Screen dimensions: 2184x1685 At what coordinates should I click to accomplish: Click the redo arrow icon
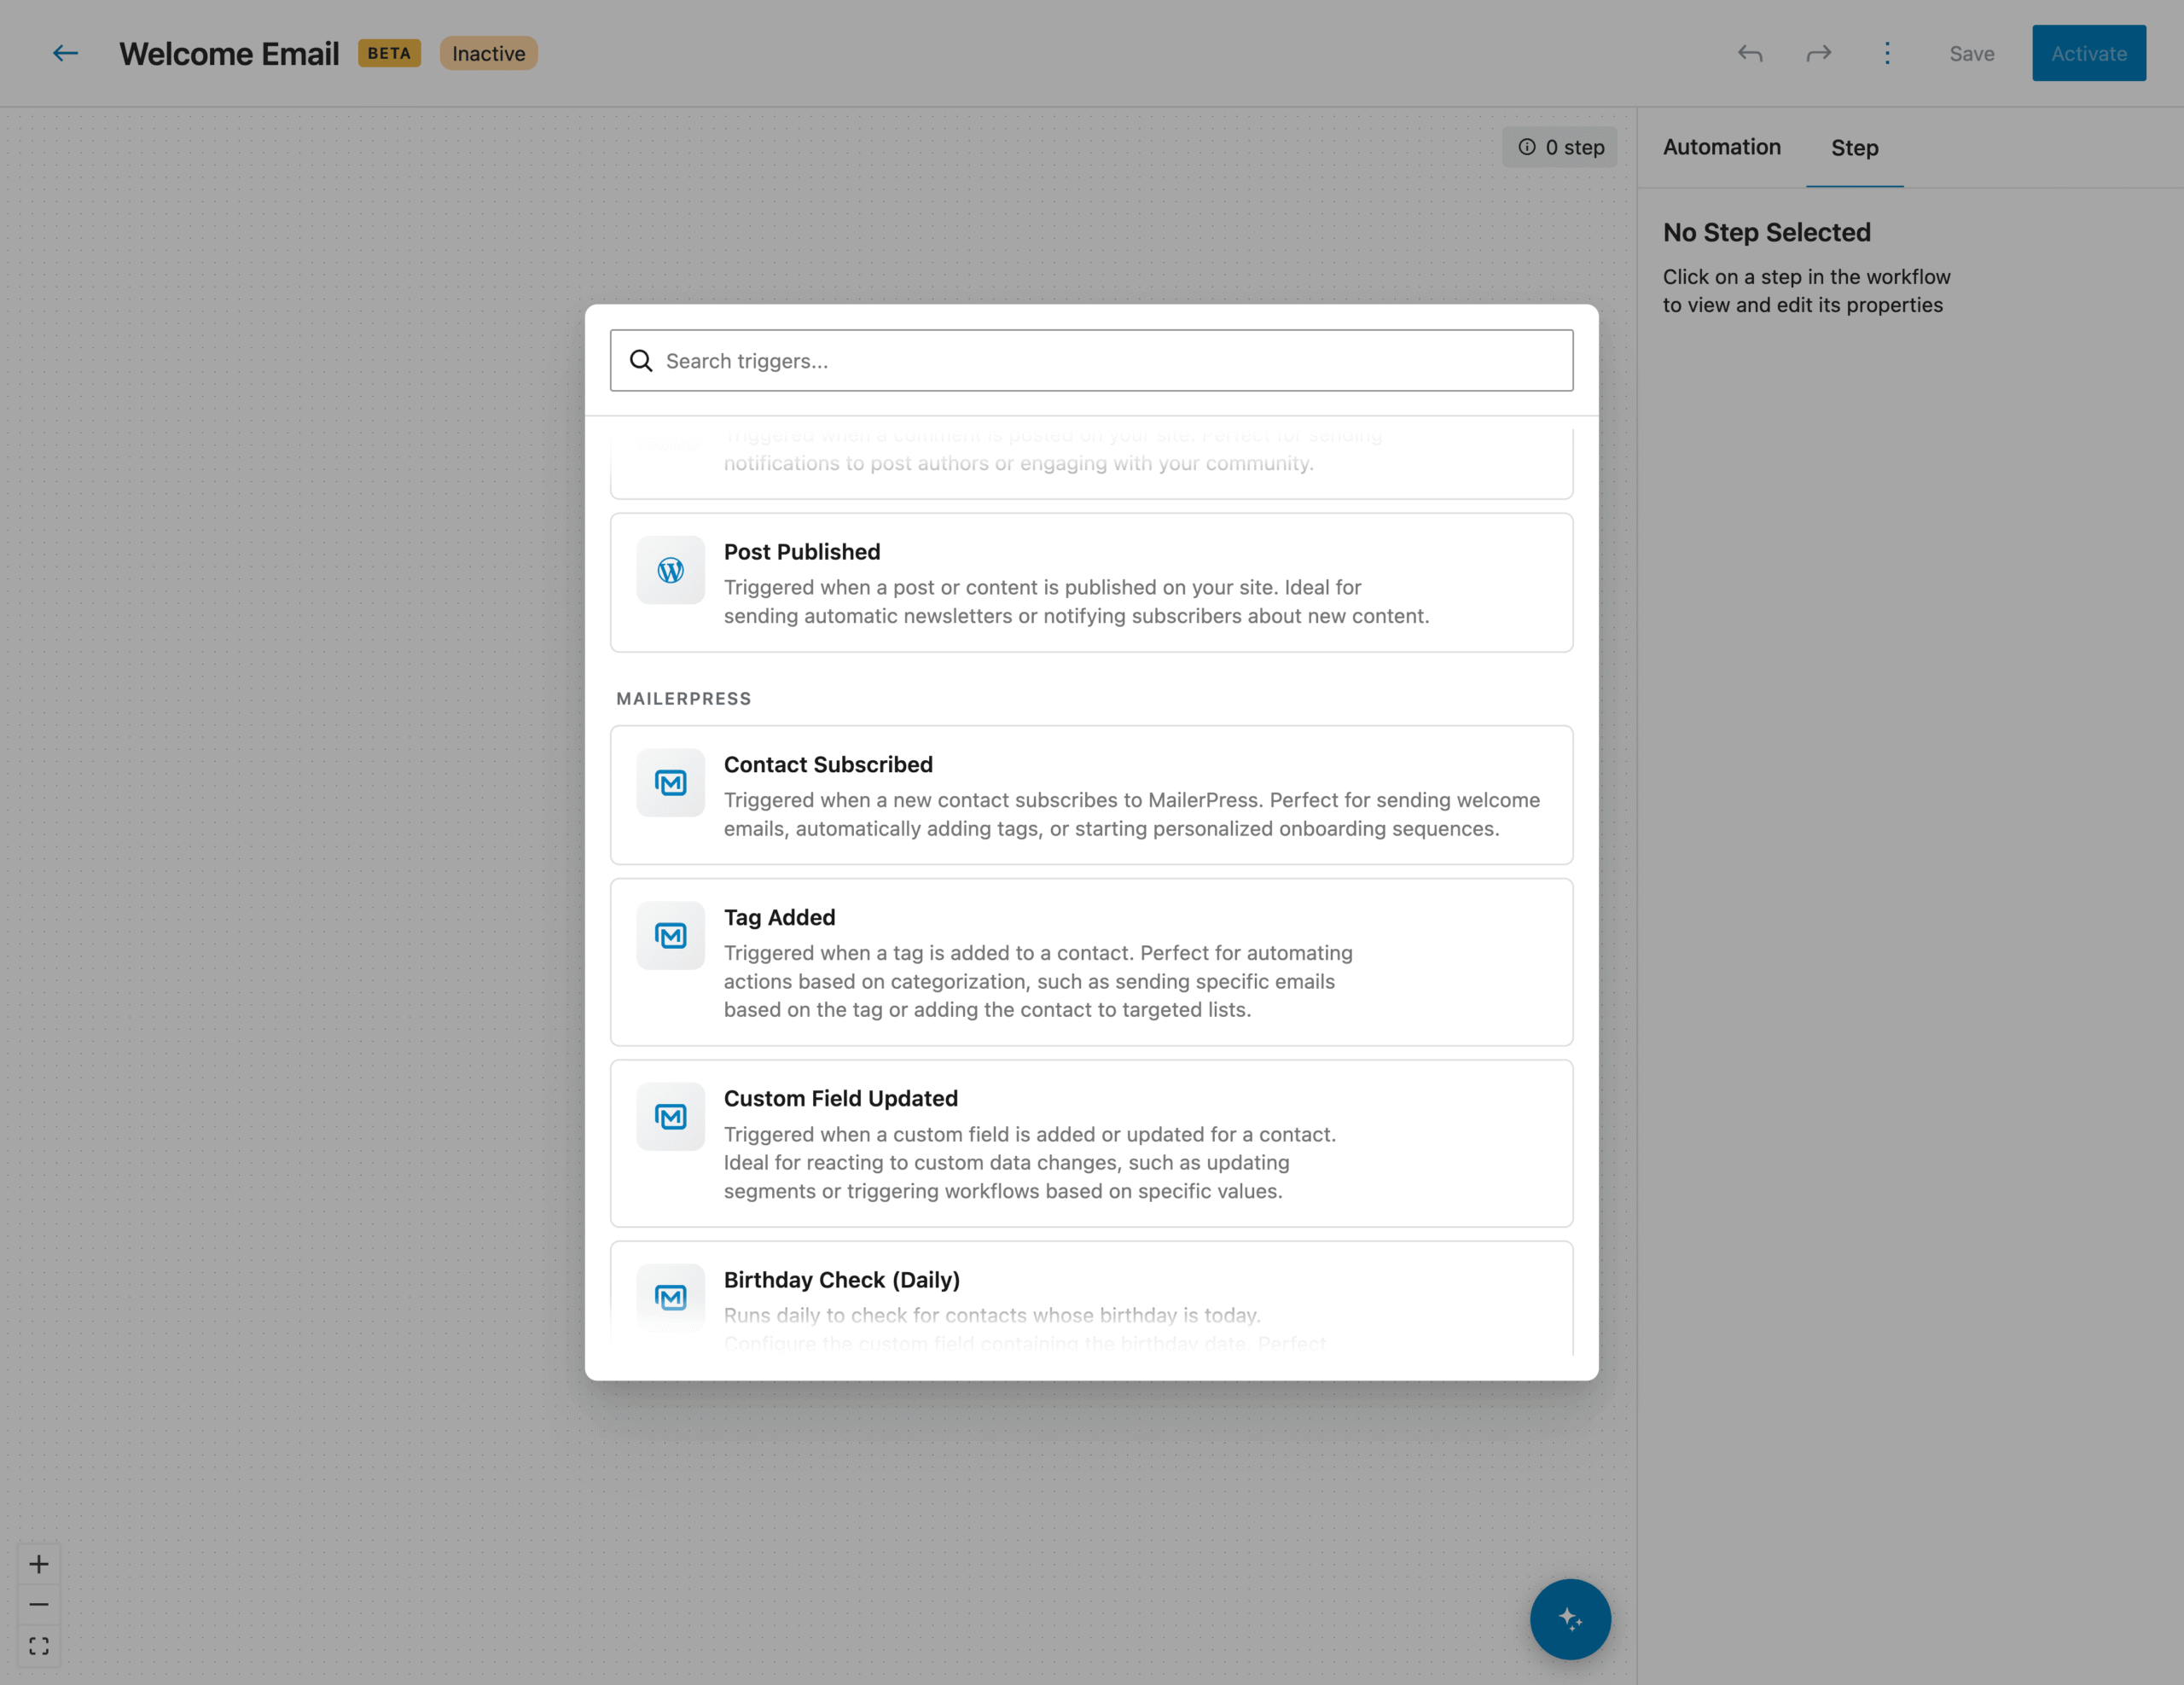pos(1819,54)
